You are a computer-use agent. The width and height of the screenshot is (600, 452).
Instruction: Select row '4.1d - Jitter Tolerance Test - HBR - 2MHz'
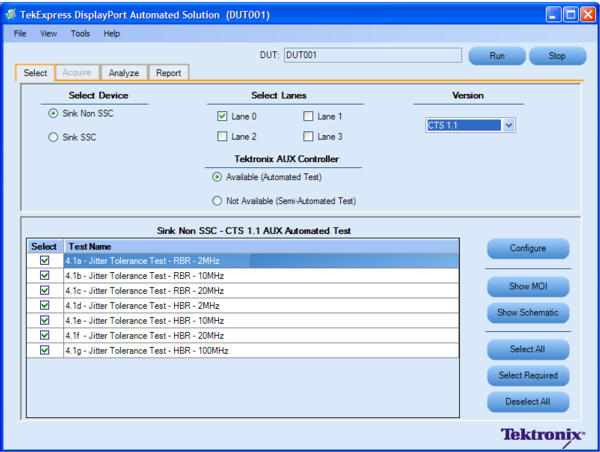click(x=261, y=305)
